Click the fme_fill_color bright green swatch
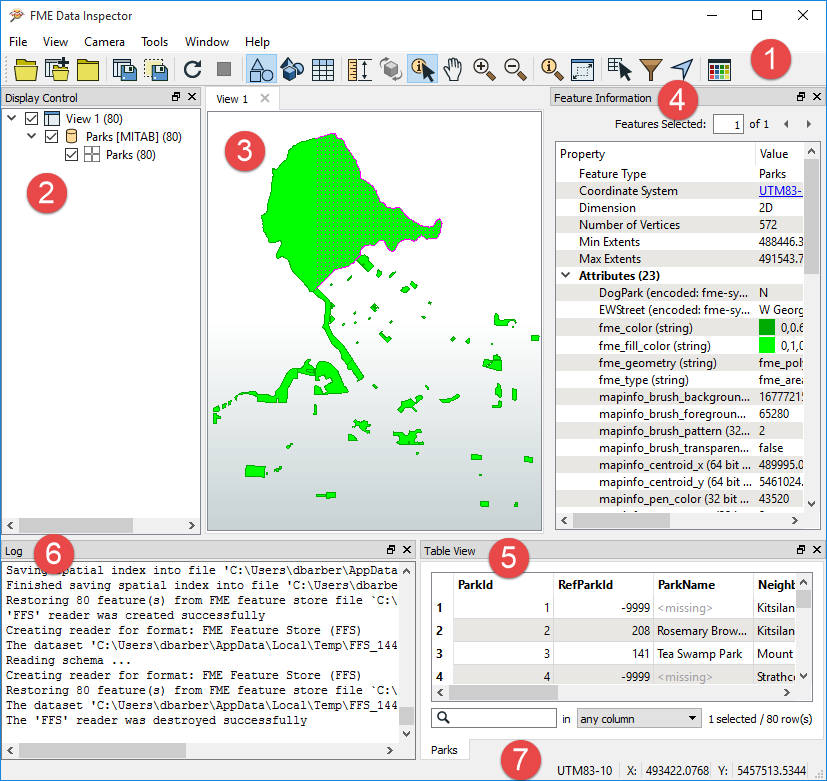827x781 pixels. click(766, 345)
